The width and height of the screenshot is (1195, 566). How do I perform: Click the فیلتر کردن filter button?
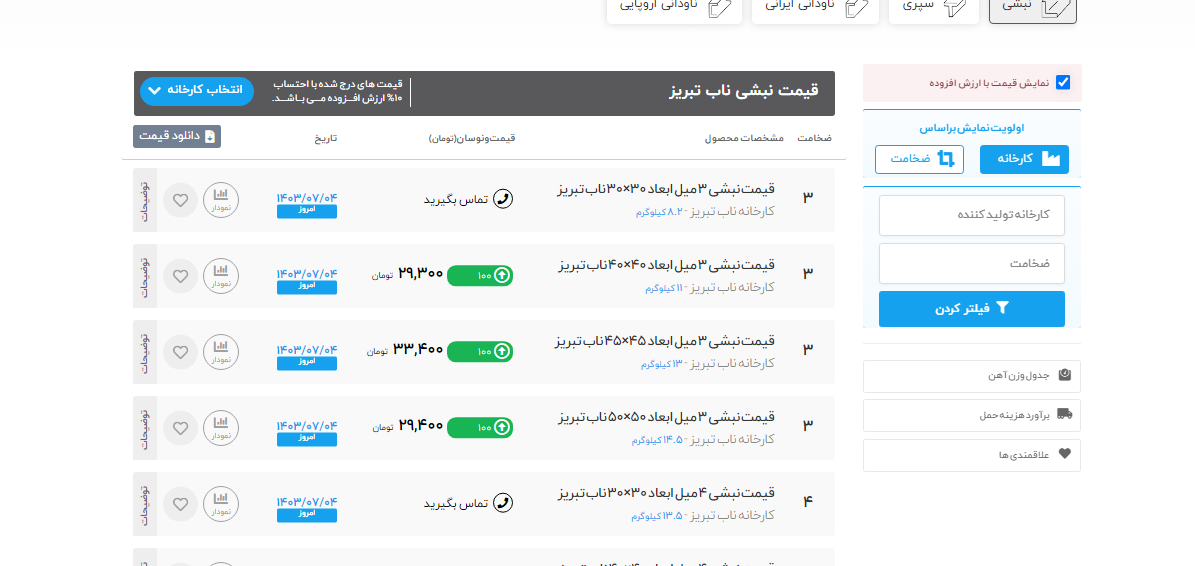click(971, 309)
